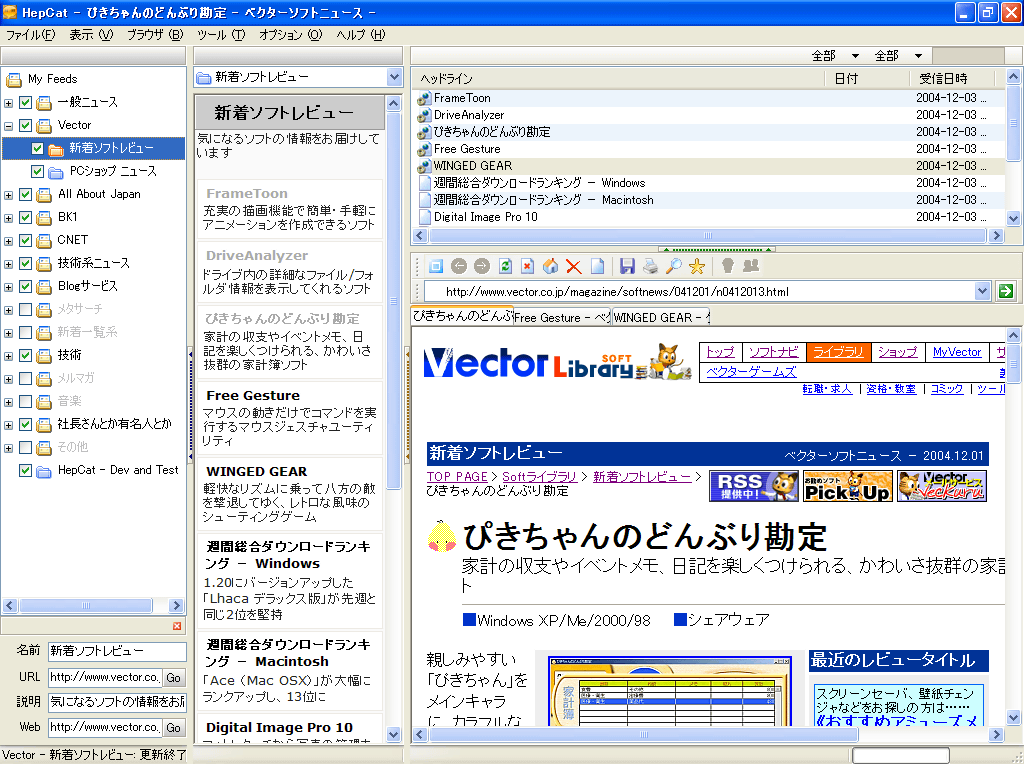Open the ツール(T) menu
Screen dimensions: 1024x768
[221, 35]
